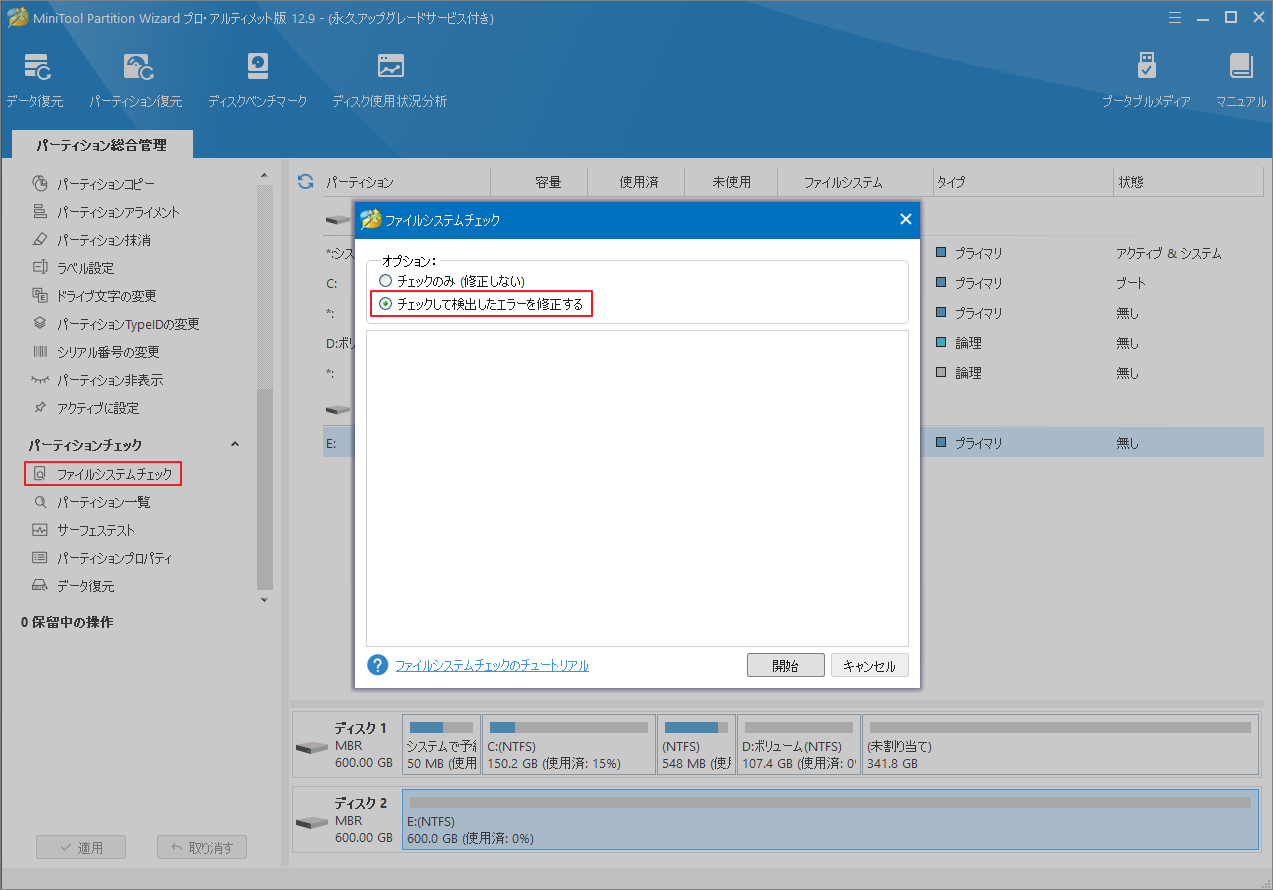
Task: Click the キャンセル button
Action: (870, 666)
